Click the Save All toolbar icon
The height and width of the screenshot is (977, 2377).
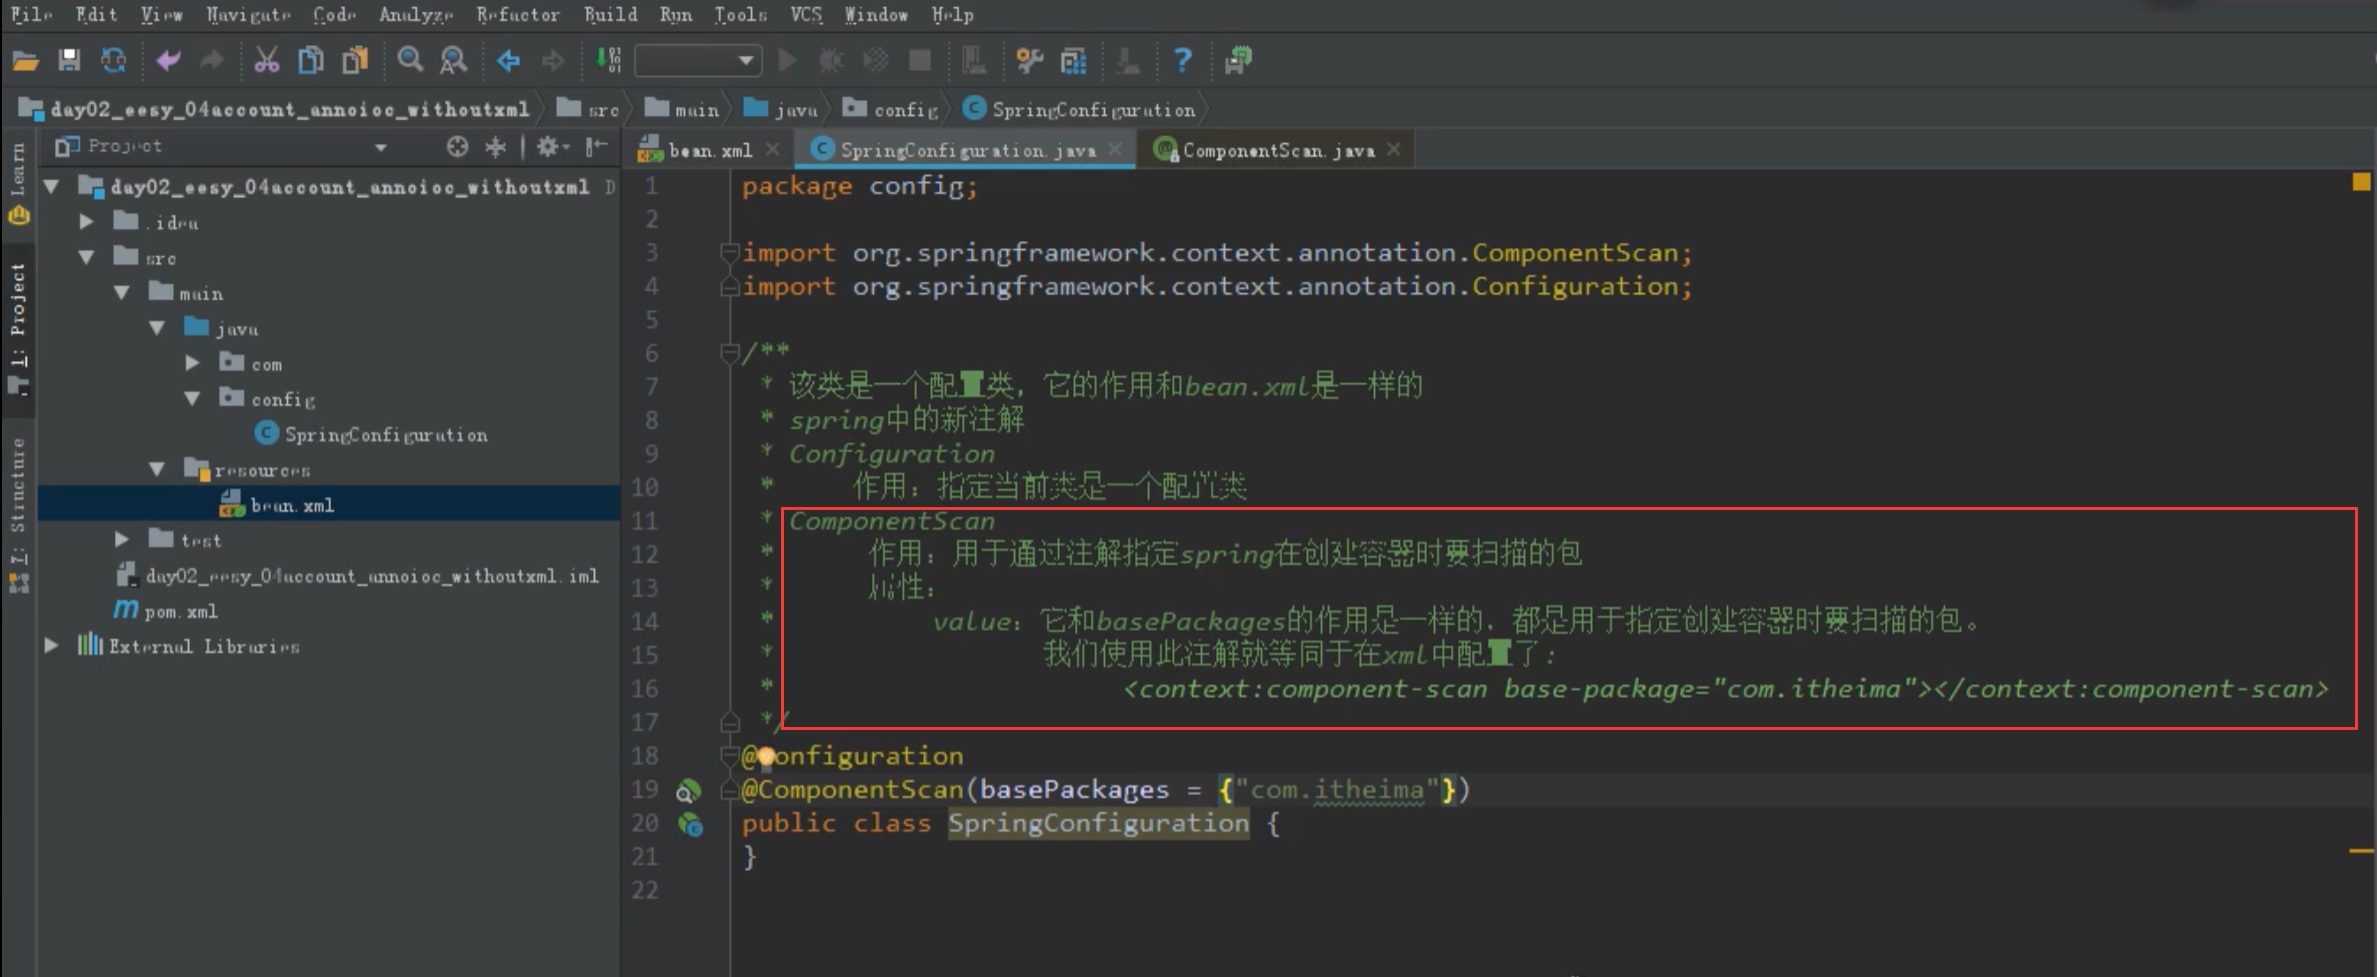click(69, 61)
